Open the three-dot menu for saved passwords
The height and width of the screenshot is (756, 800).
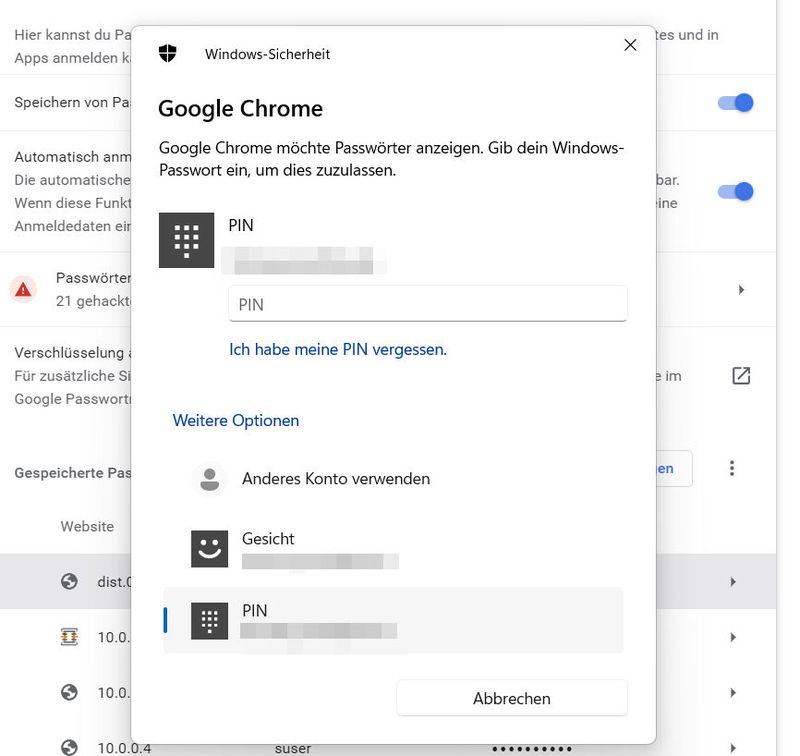coord(732,468)
